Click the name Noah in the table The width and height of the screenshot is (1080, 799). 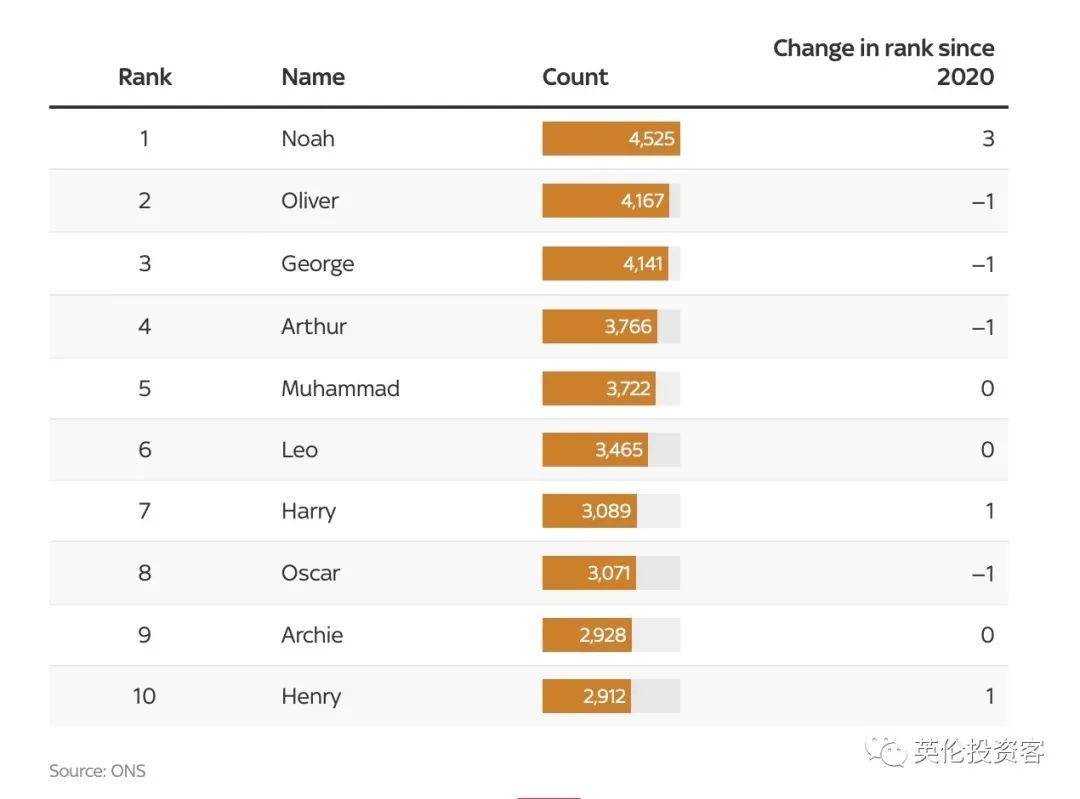308,139
